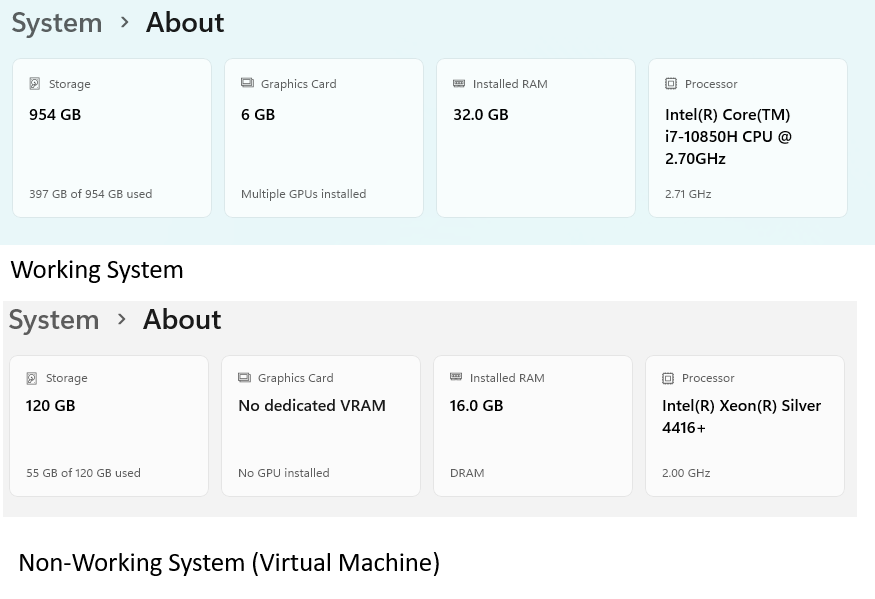Open the Storage card showing 55 GB used
Screen dimensions: 875x599
109,426
